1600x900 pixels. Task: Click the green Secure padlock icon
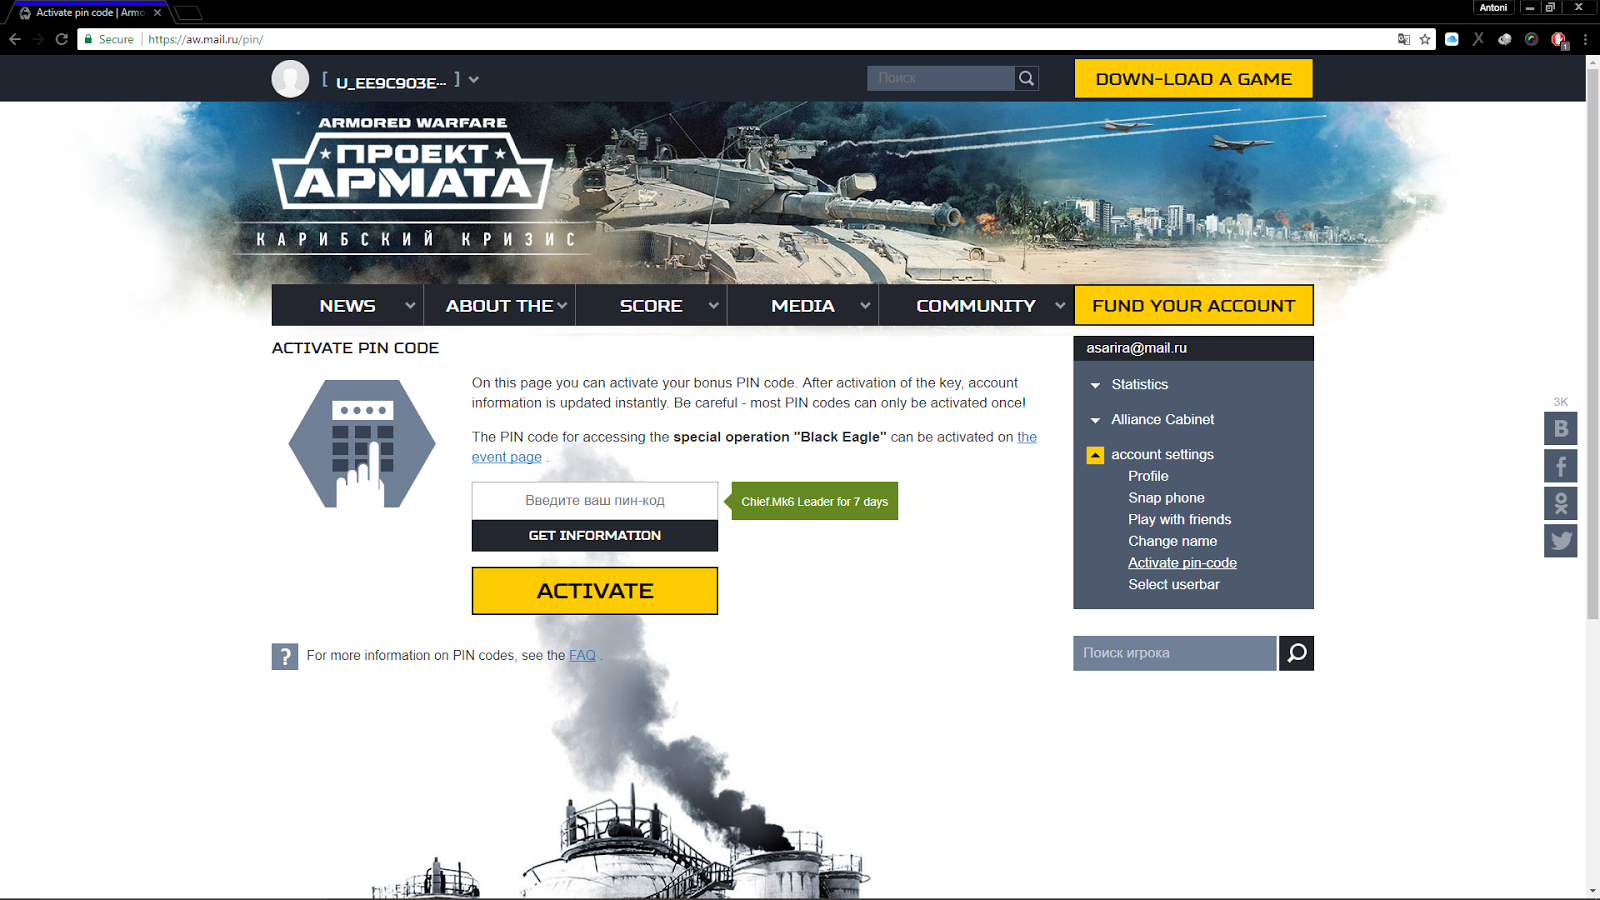(89, 39)
